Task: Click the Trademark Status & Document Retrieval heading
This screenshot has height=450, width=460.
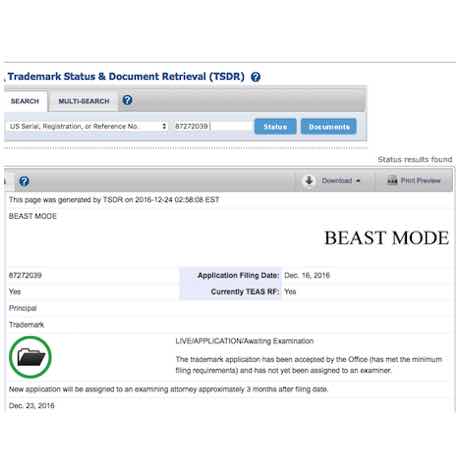Action: click(126, 76)
